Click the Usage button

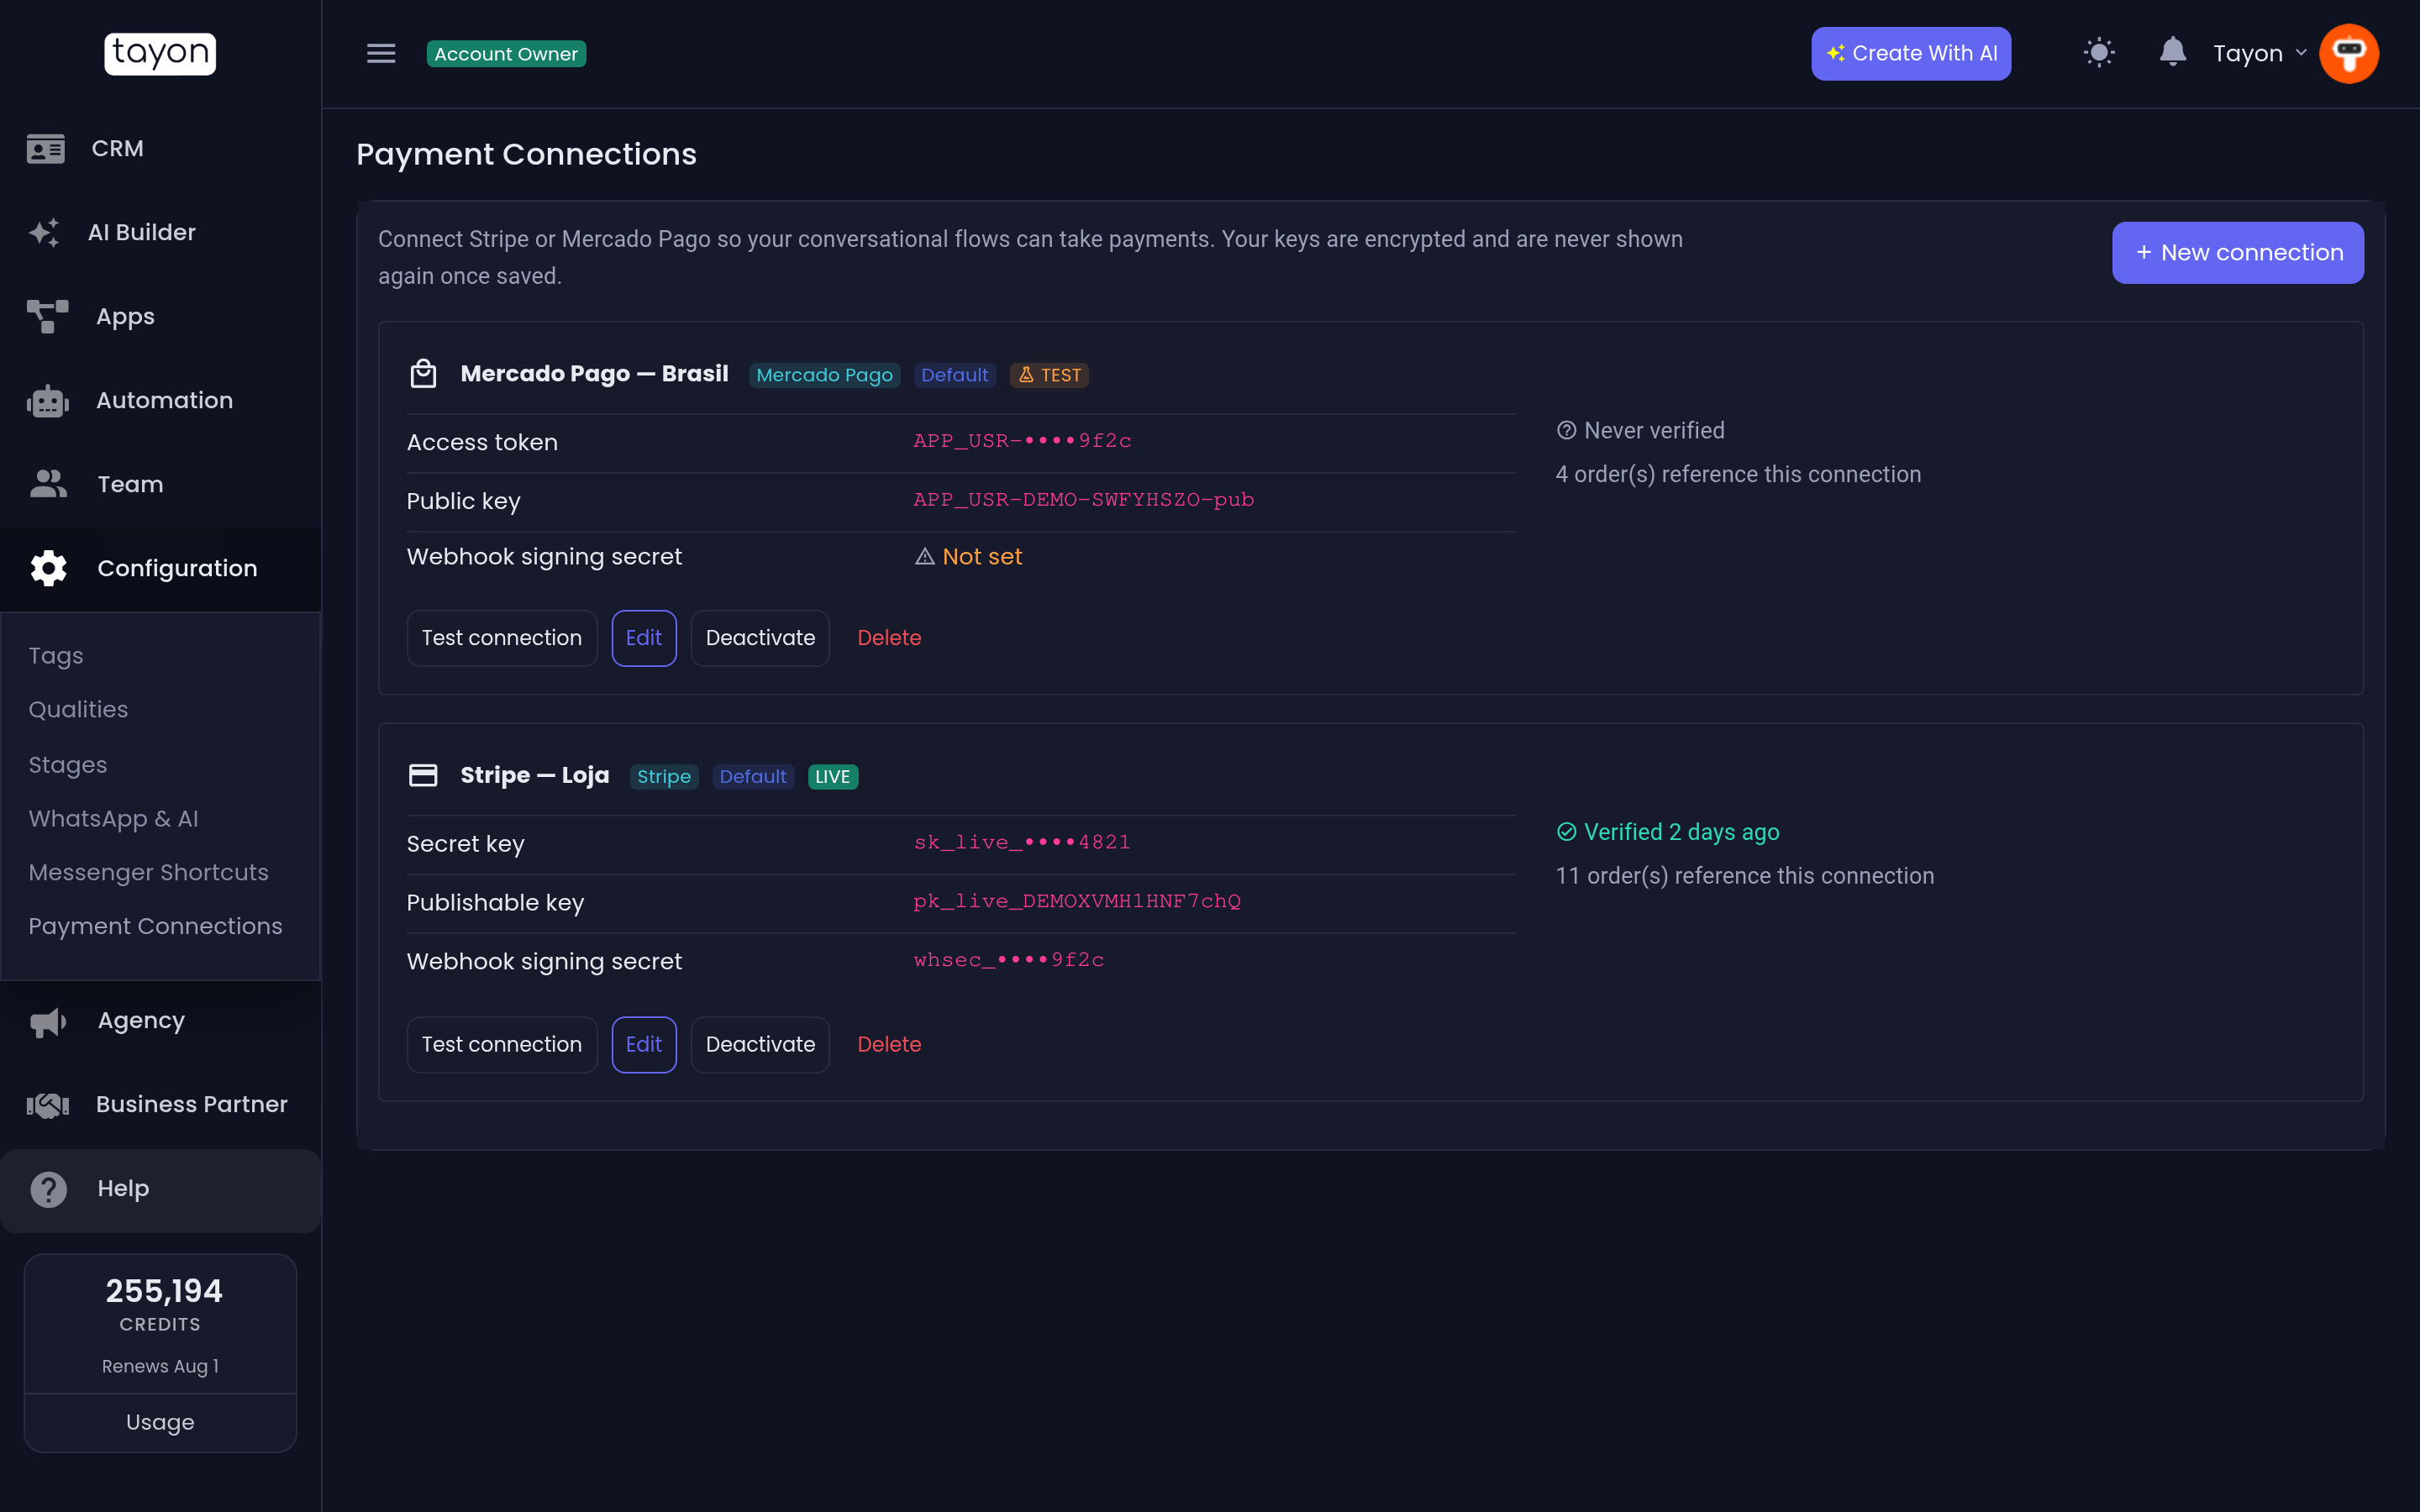[160, 1422]
